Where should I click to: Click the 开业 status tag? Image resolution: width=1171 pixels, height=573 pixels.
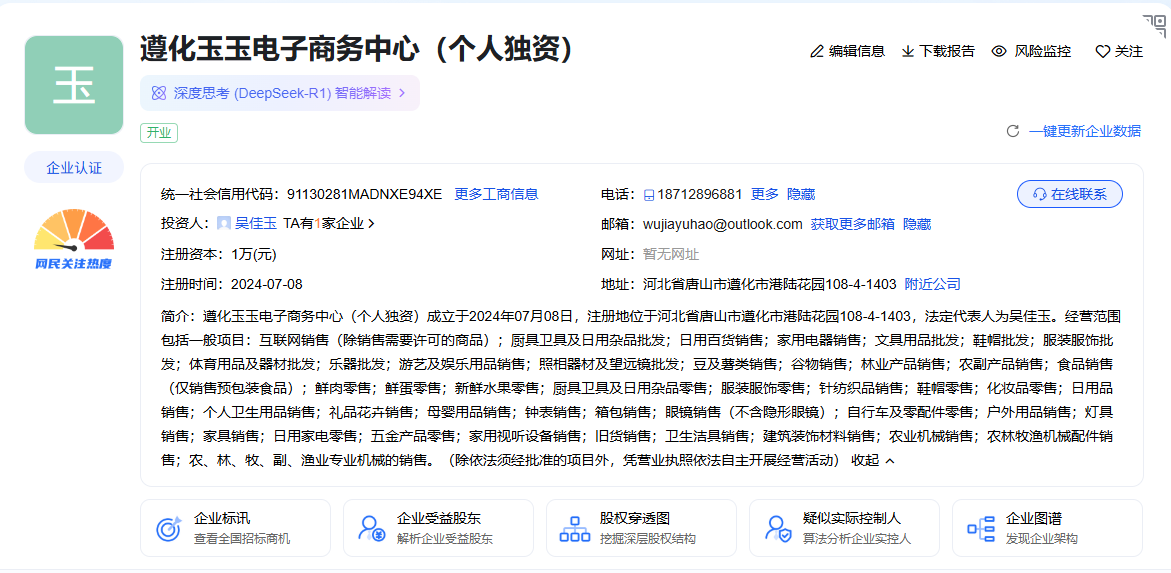coord(159,133)
